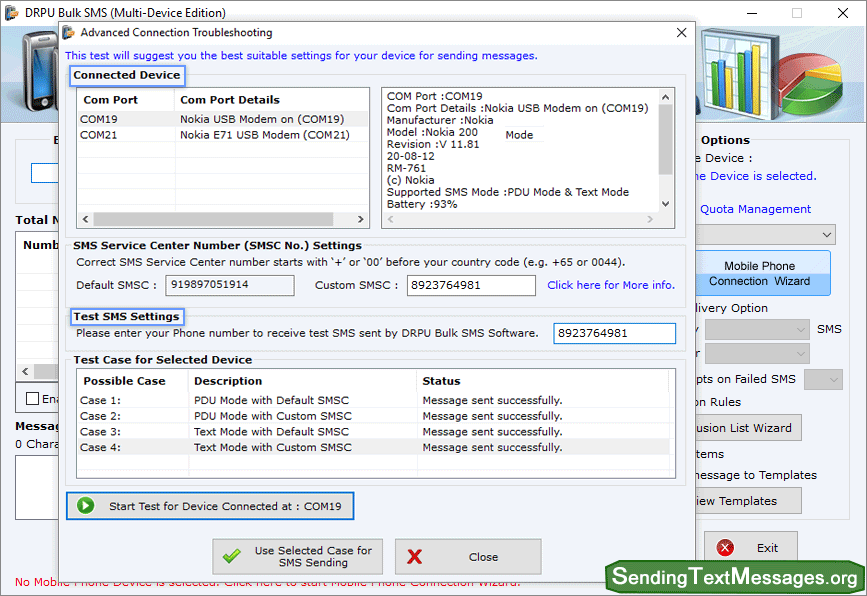Image resolution: width=867 pixels, height=596 pixels.
Task: Click Com Port column header
Action: (126, 100)
